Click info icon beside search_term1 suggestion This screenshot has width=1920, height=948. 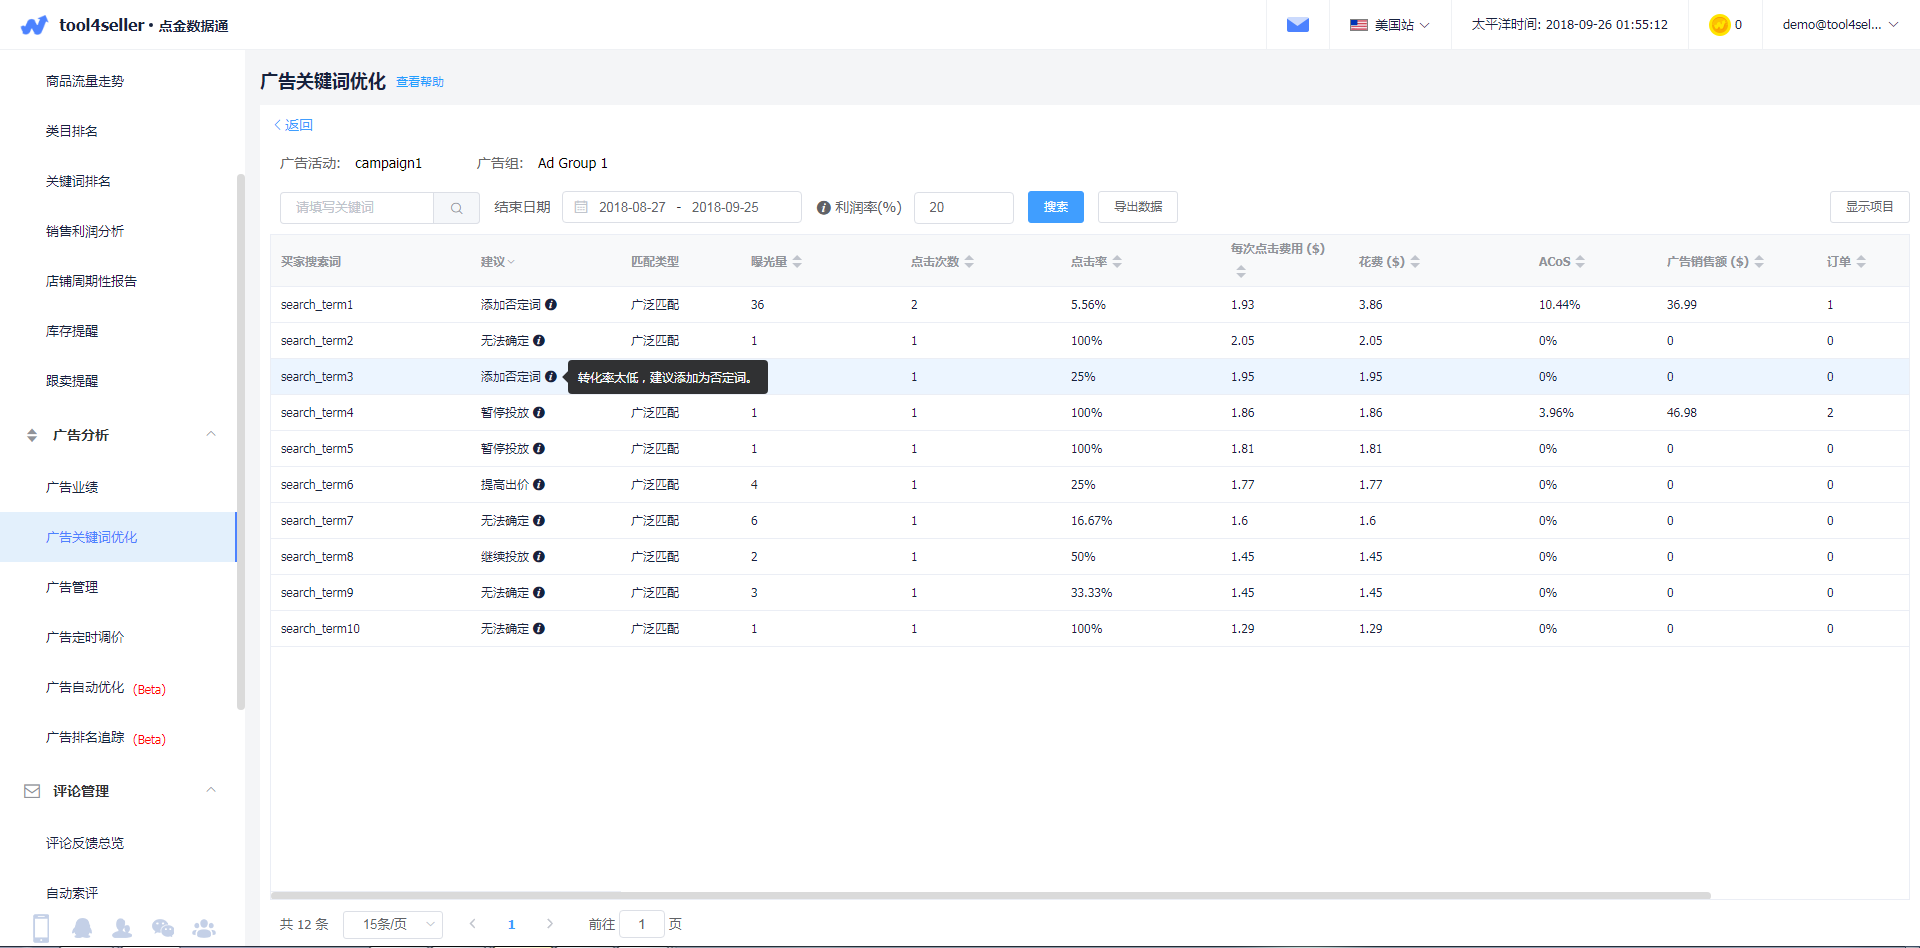pos(551,305)
